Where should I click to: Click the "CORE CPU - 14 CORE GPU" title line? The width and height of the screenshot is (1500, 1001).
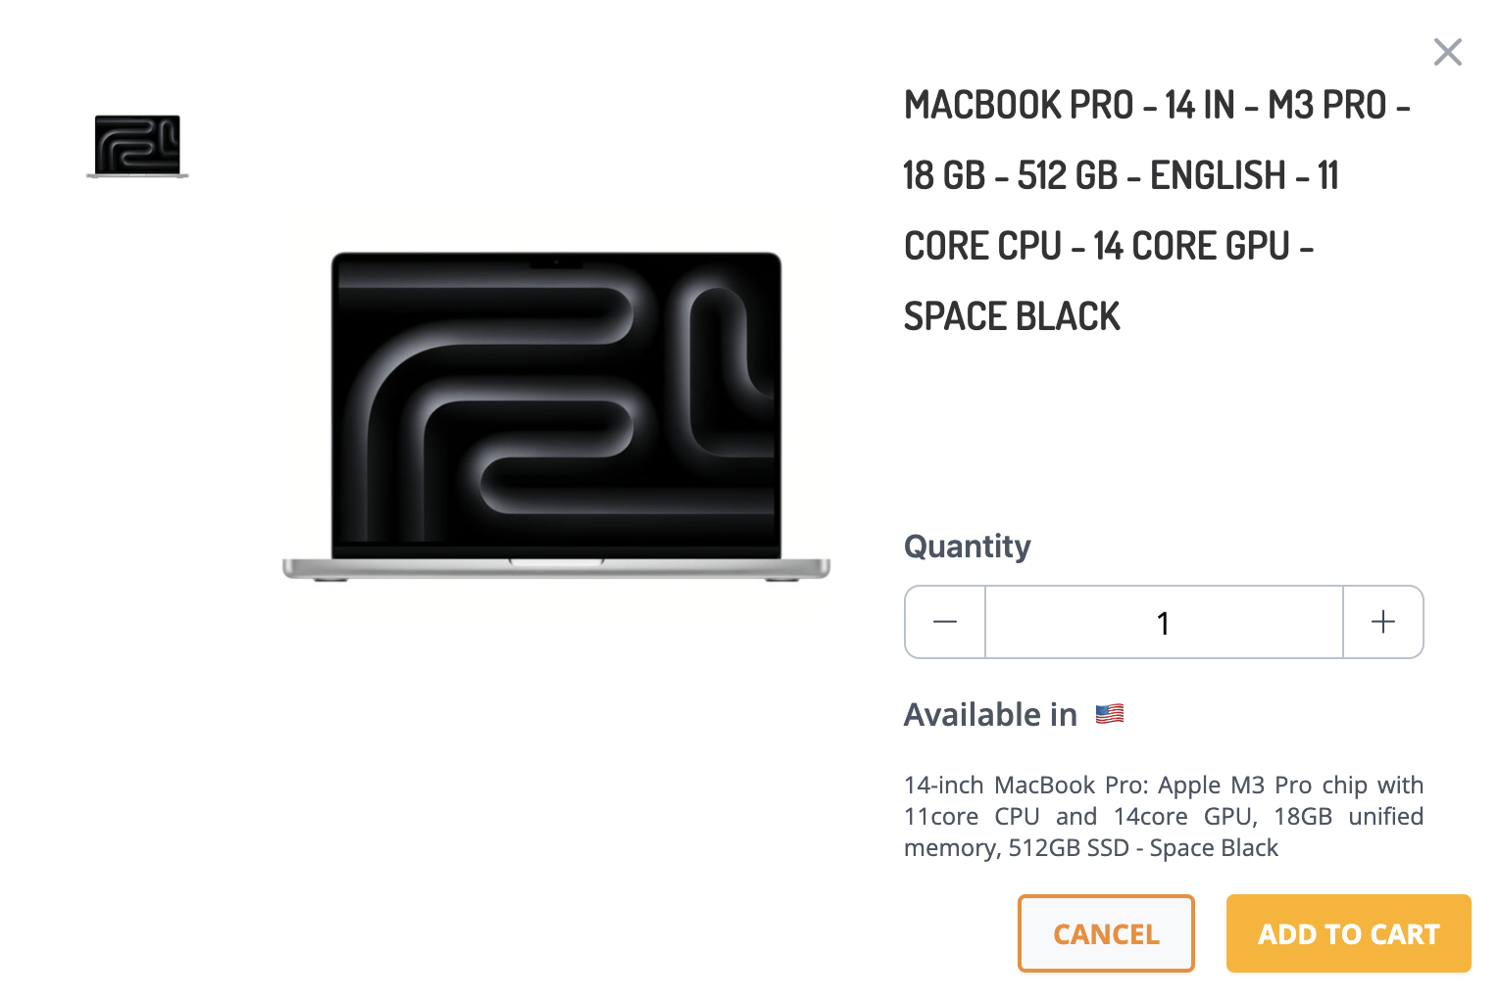(1108, 247)
